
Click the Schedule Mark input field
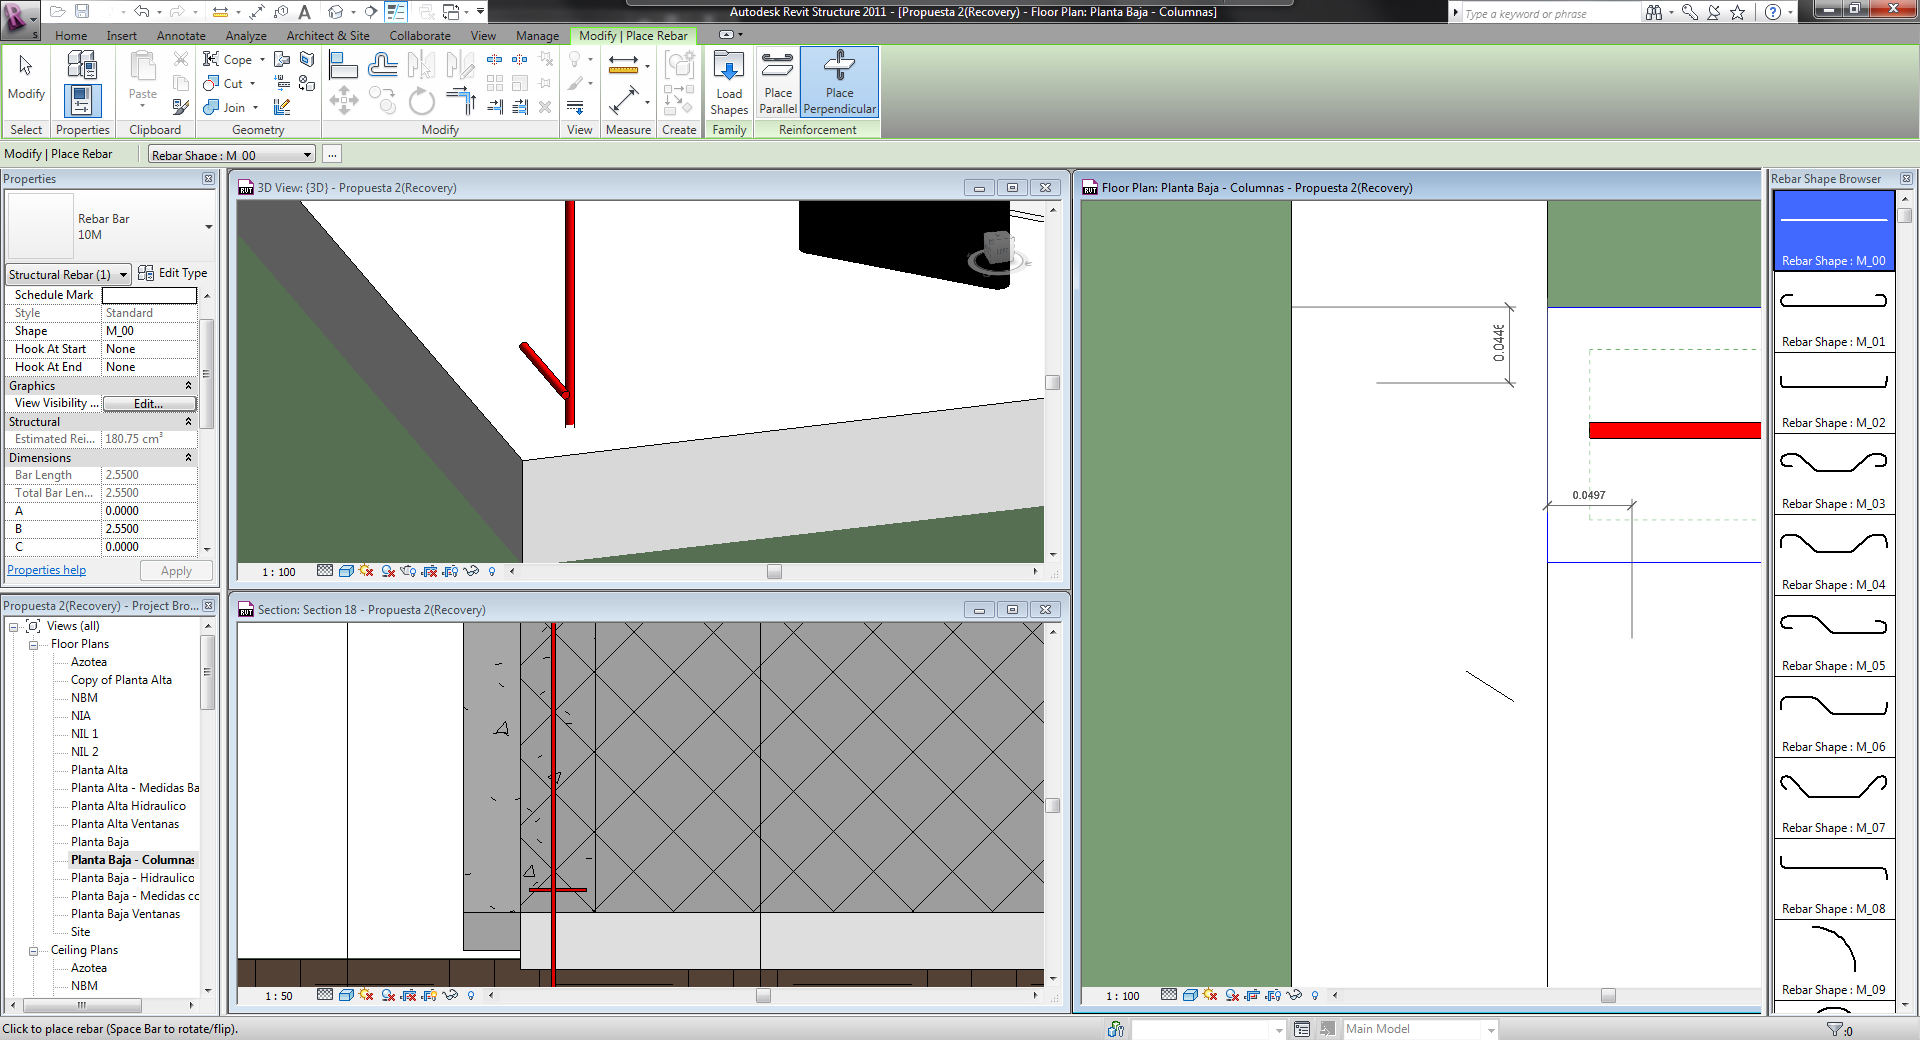[x=149, y=296]
